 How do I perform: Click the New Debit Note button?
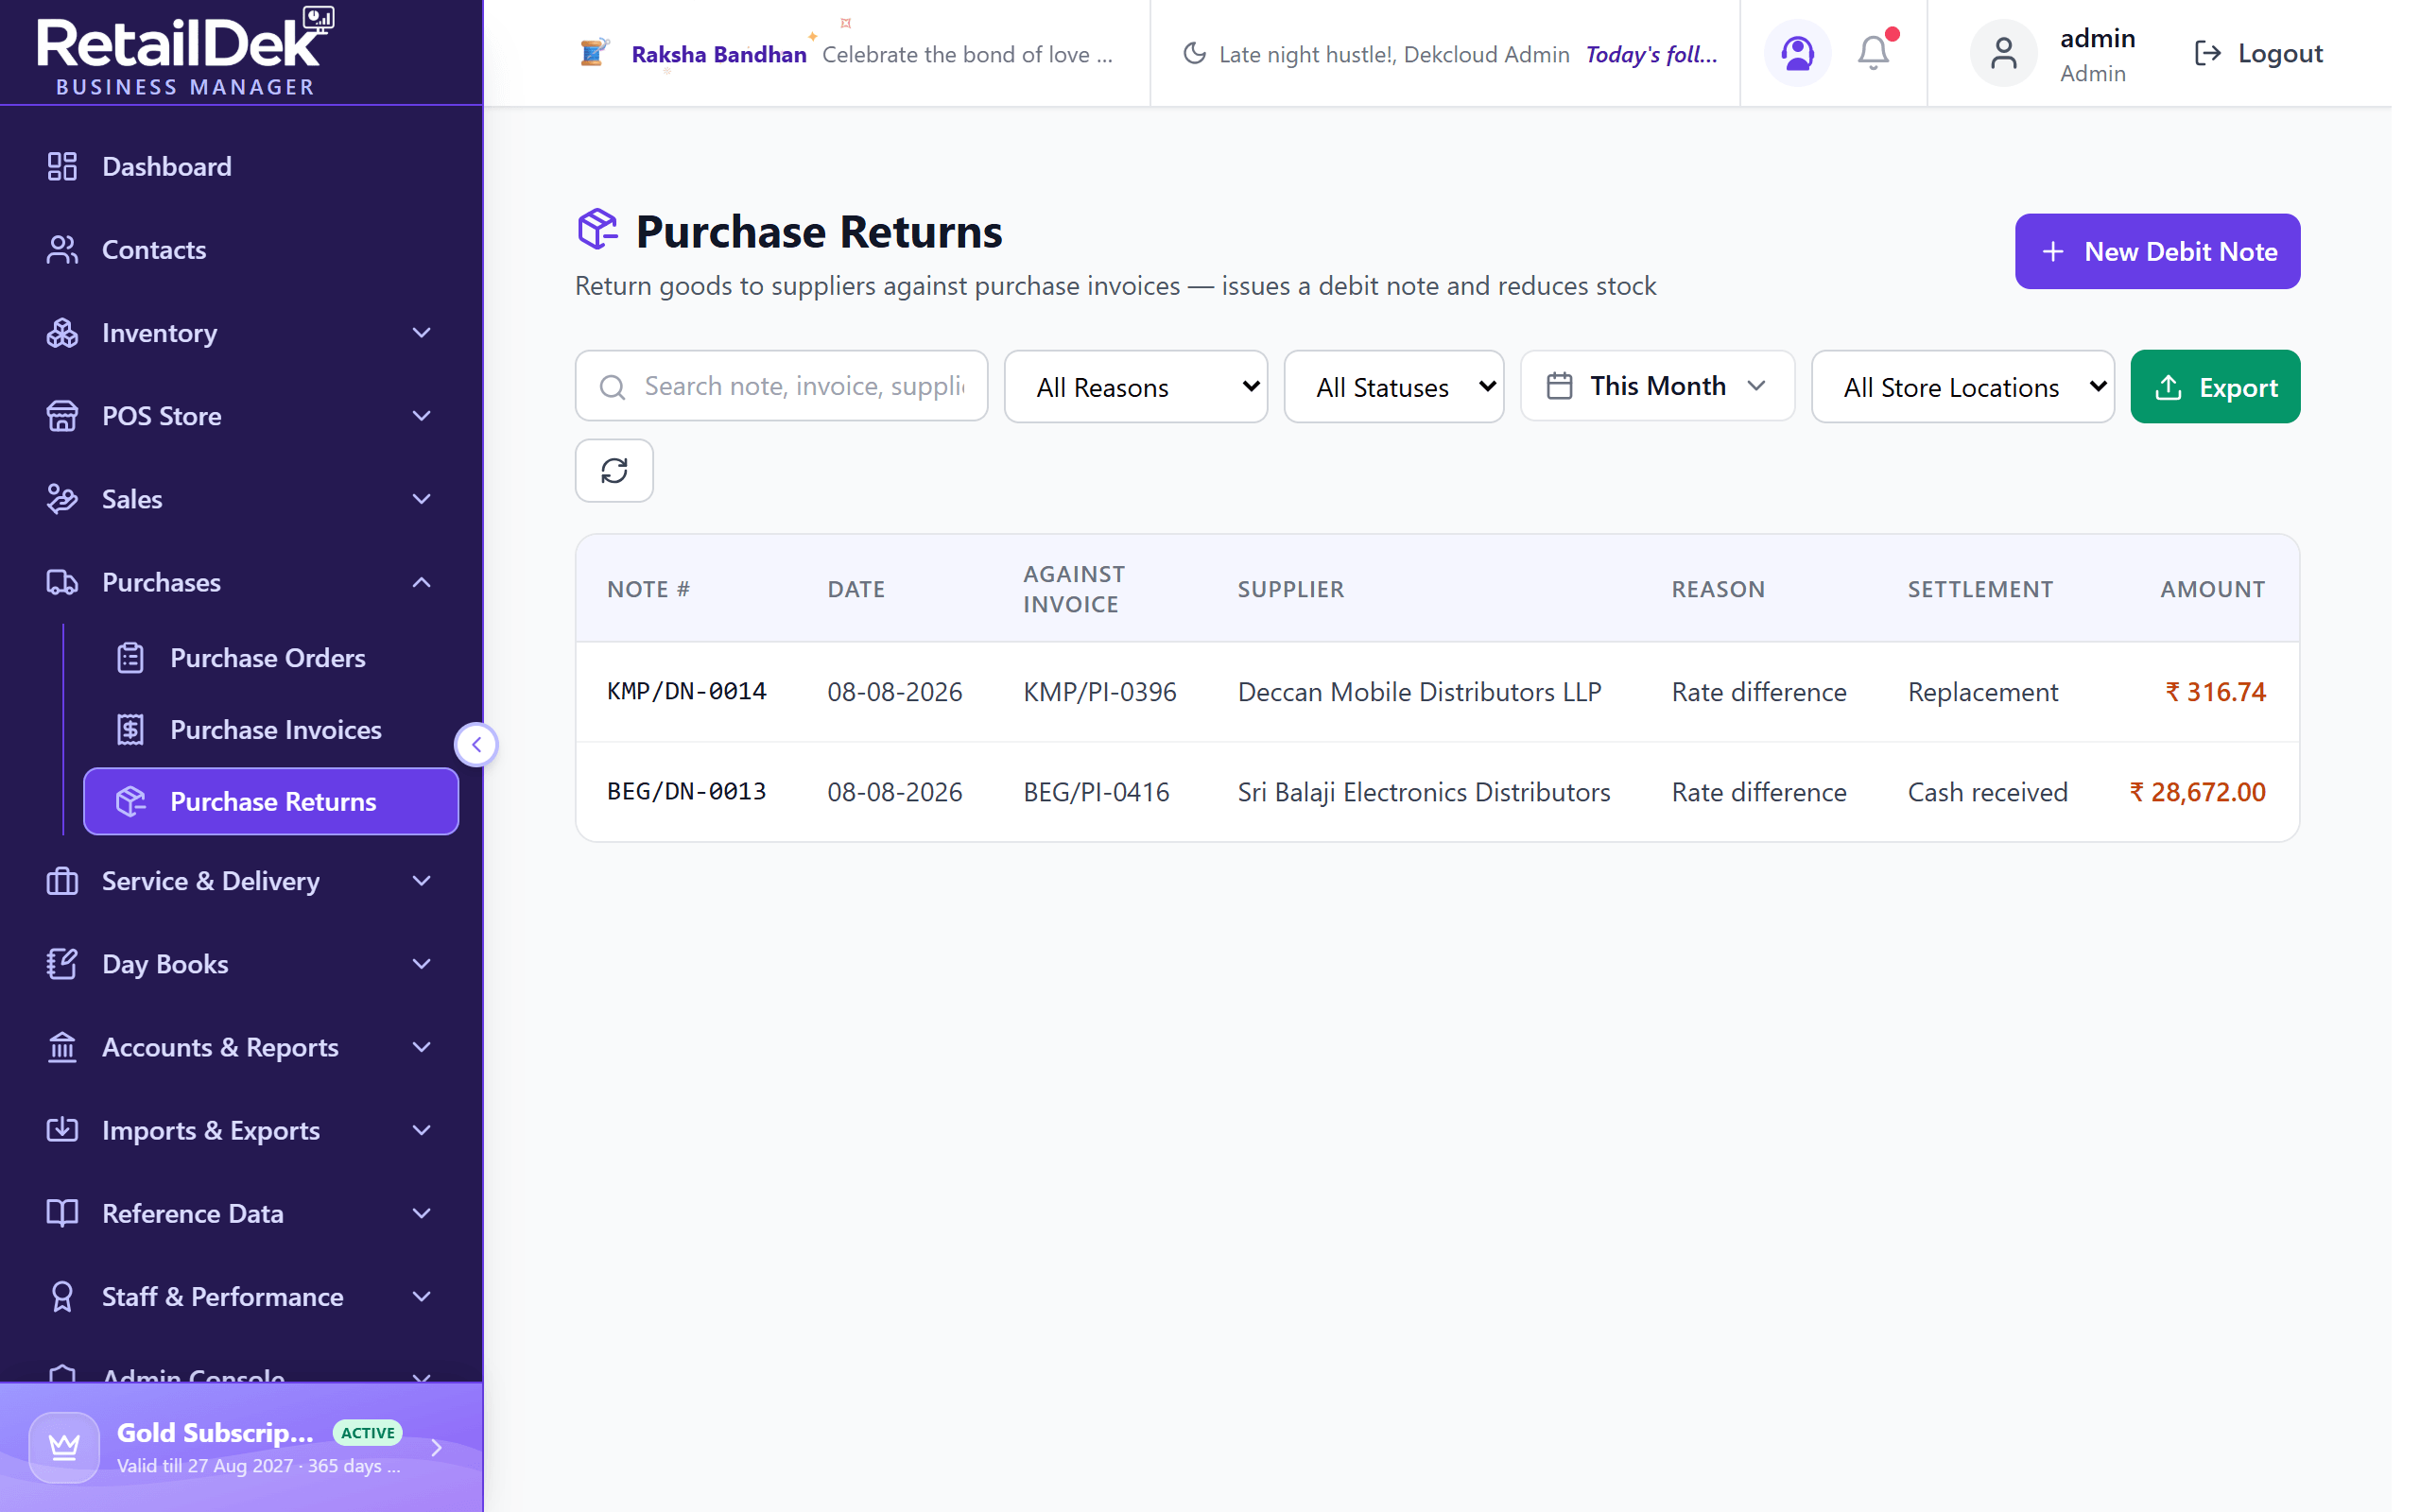click(x=2157, y=251)
